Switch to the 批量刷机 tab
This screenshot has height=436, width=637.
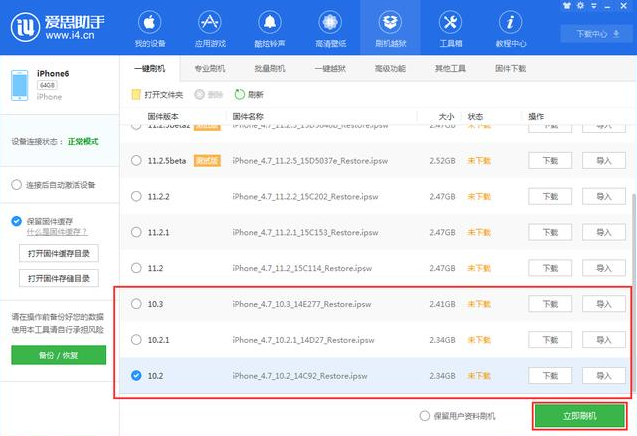(x=270, y=69)
